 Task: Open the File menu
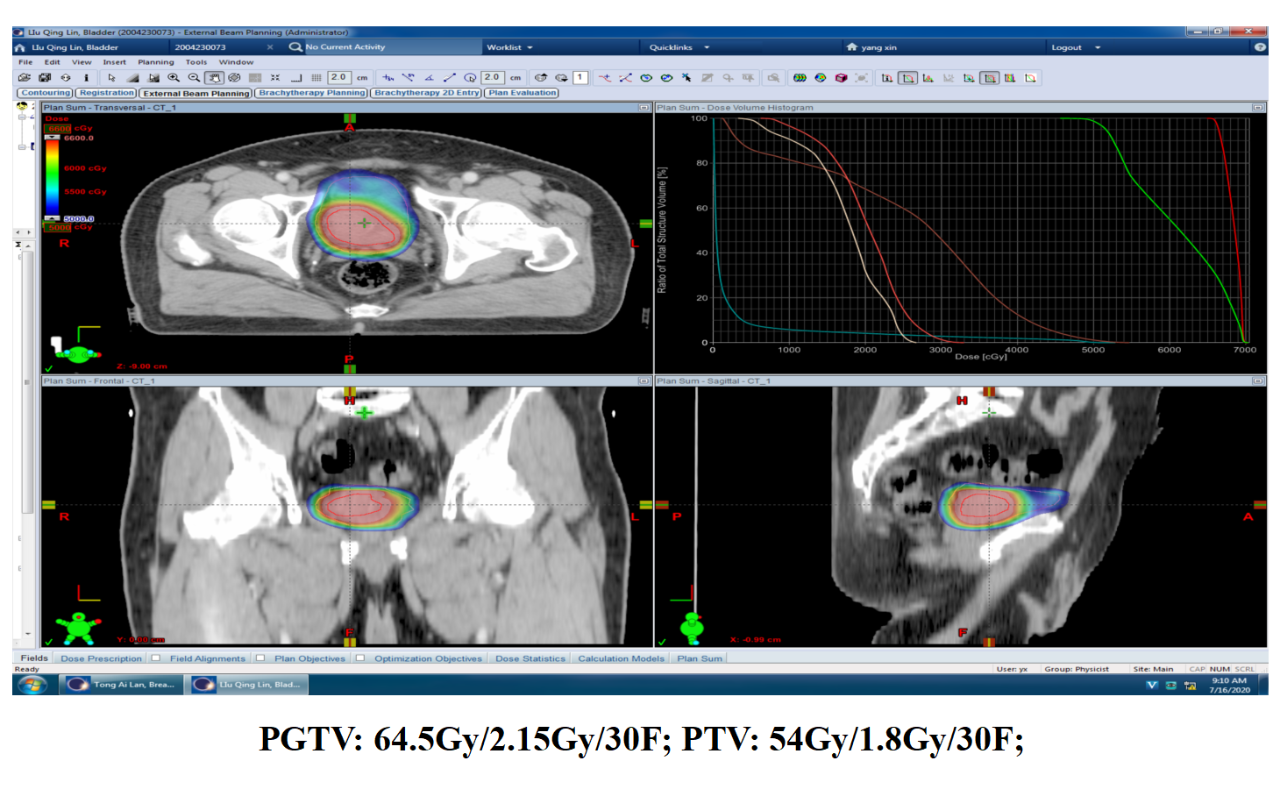(x=26, y=62)
